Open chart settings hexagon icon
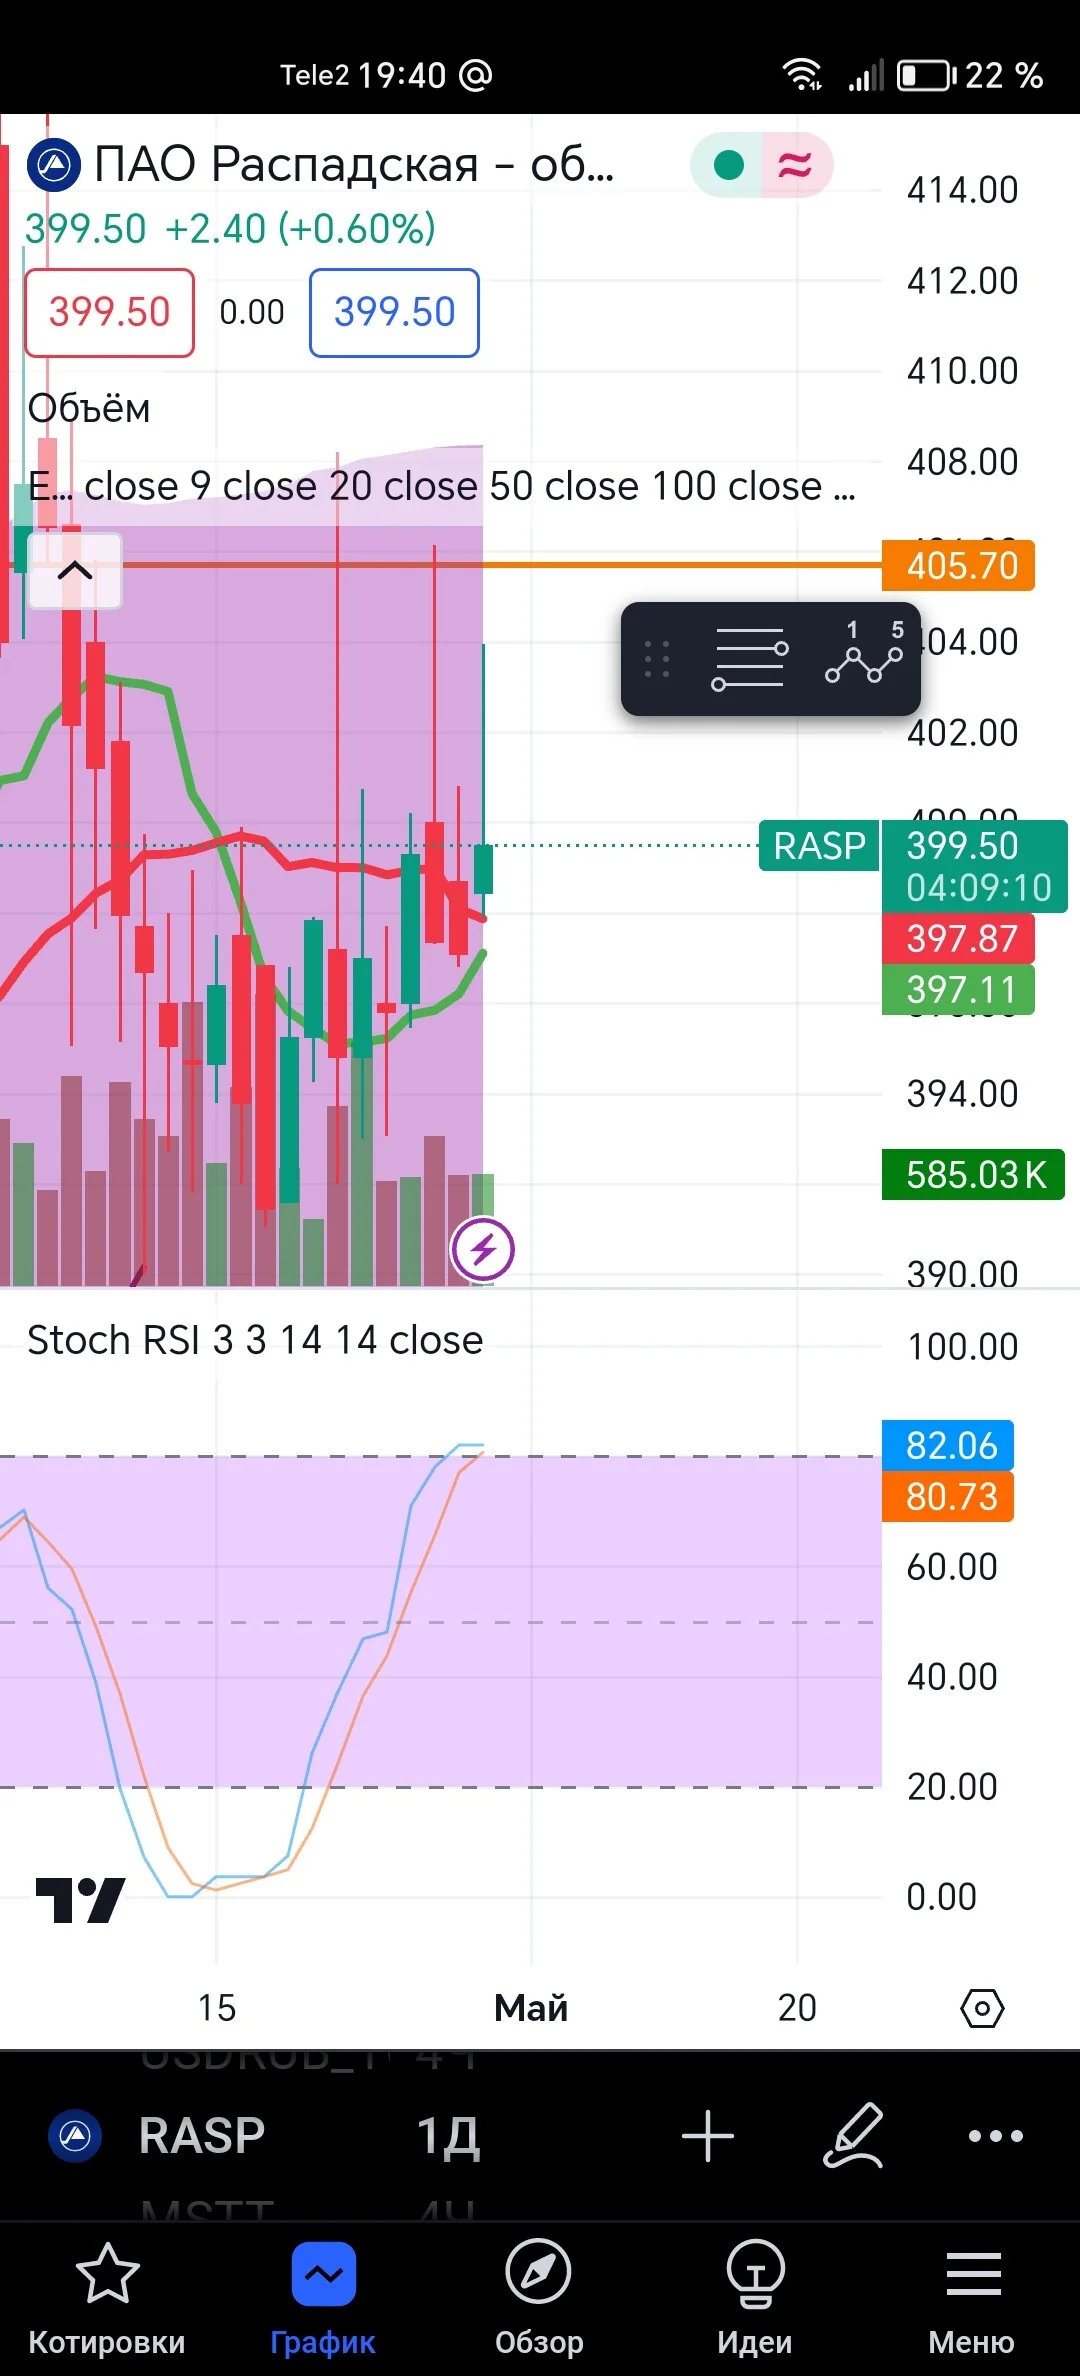 coord(982,2008)
